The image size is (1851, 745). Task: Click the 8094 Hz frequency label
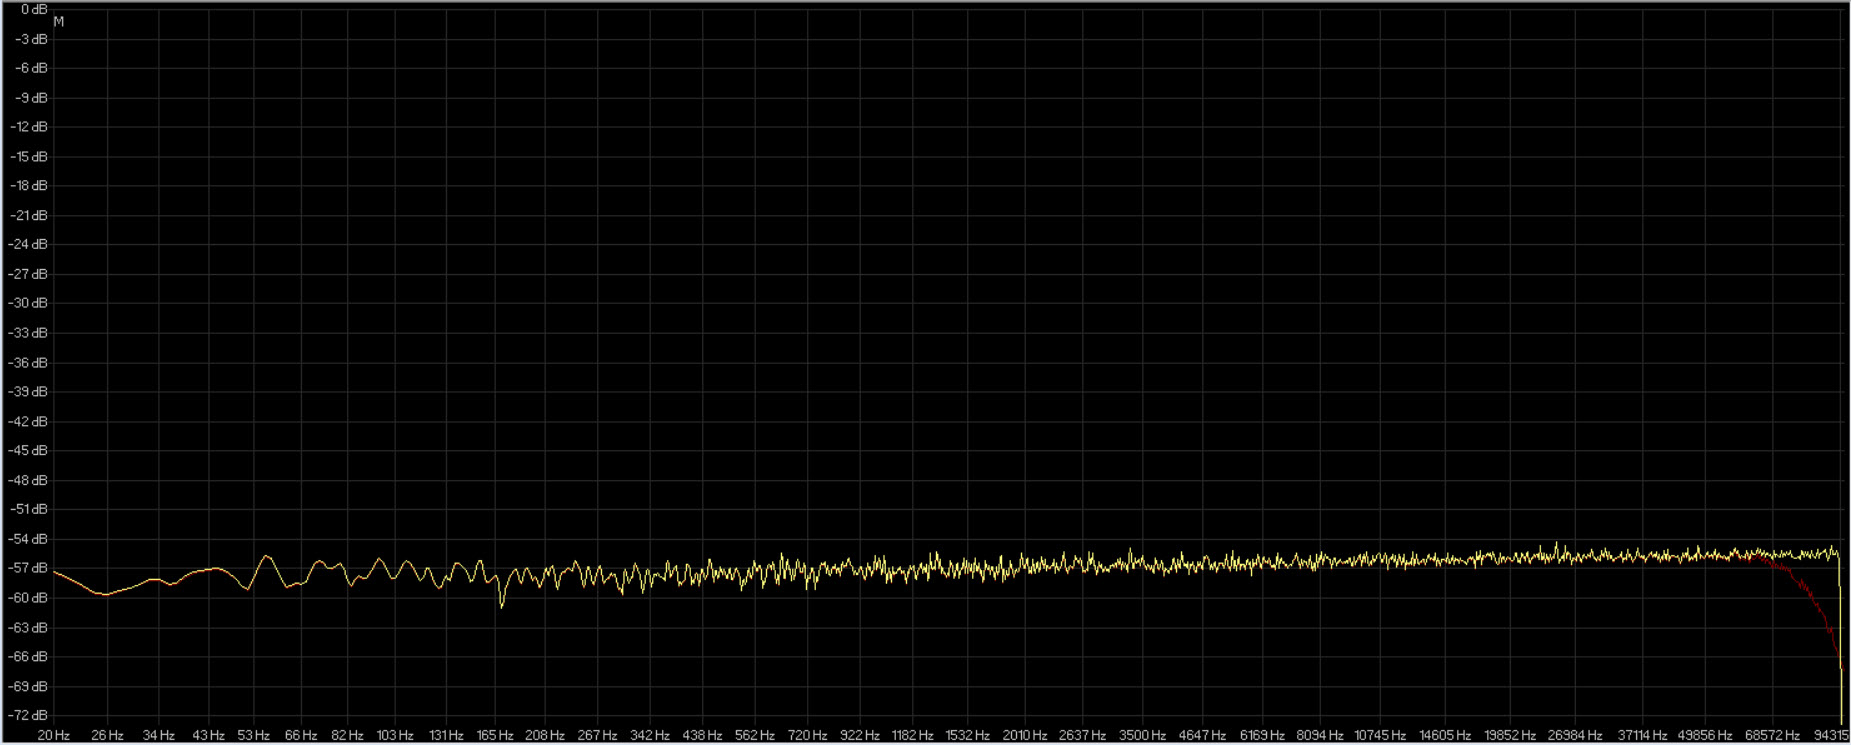click(x=1320, y=736)
